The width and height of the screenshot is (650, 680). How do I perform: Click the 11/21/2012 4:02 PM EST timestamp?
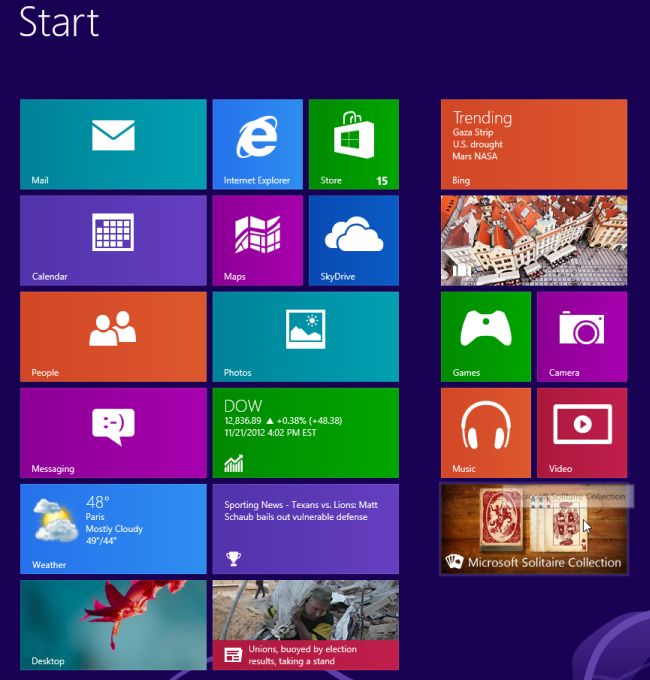click(270, 433)
